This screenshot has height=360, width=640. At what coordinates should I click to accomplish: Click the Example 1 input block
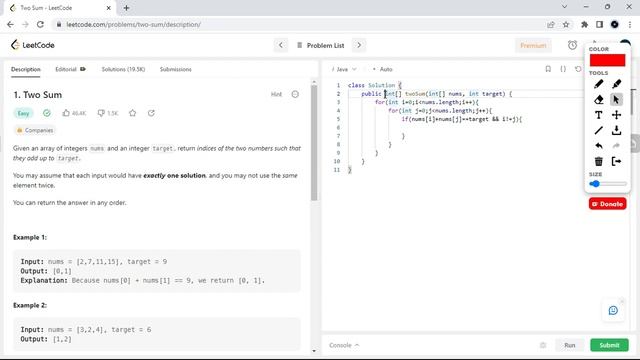(x=157, y=271)
